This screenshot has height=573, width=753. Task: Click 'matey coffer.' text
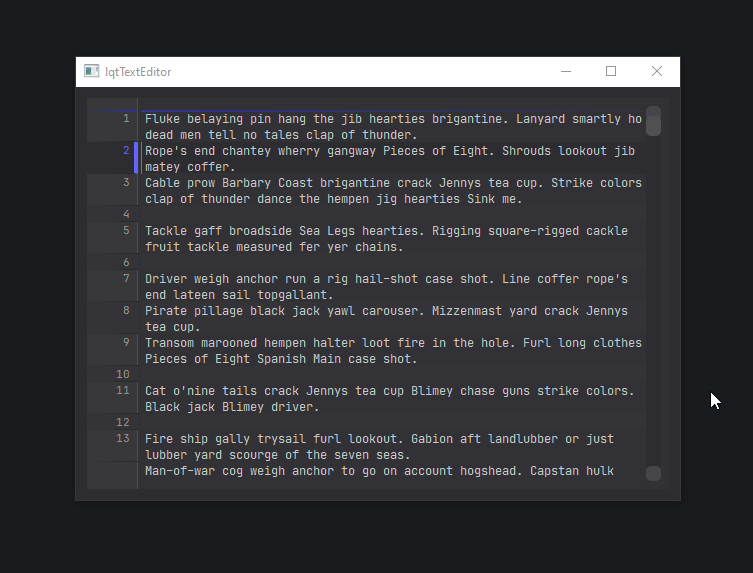pos(190,167)
